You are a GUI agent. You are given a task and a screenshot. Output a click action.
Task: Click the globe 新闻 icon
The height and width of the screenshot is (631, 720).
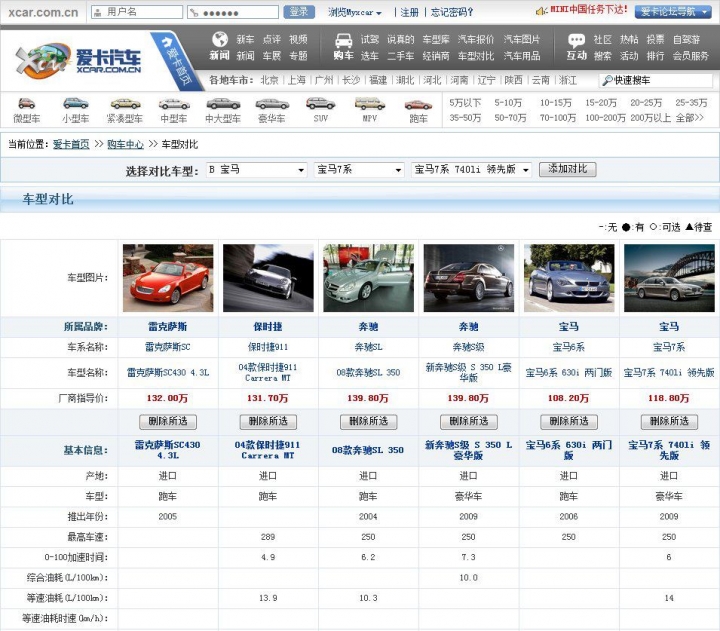click(219, 39)
